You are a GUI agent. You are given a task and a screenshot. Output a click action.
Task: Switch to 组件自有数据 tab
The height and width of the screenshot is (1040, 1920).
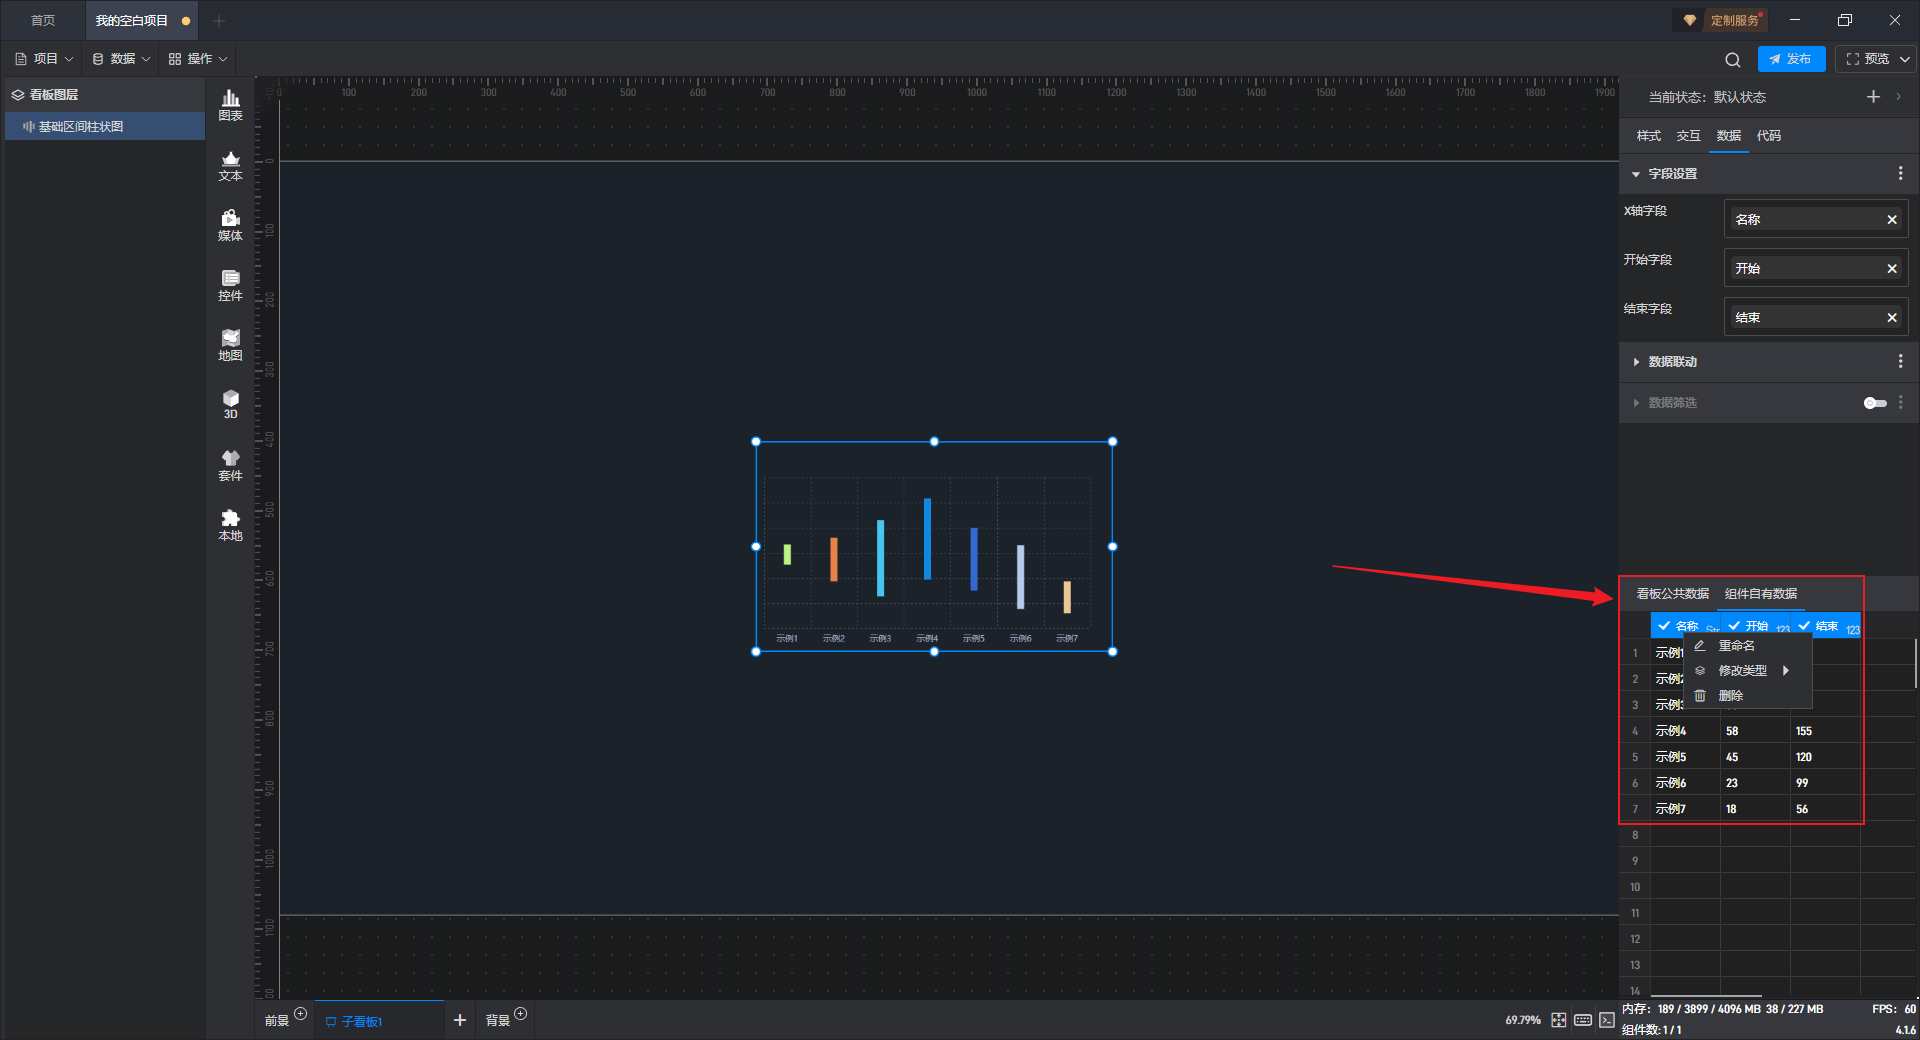coord(1760,594)
